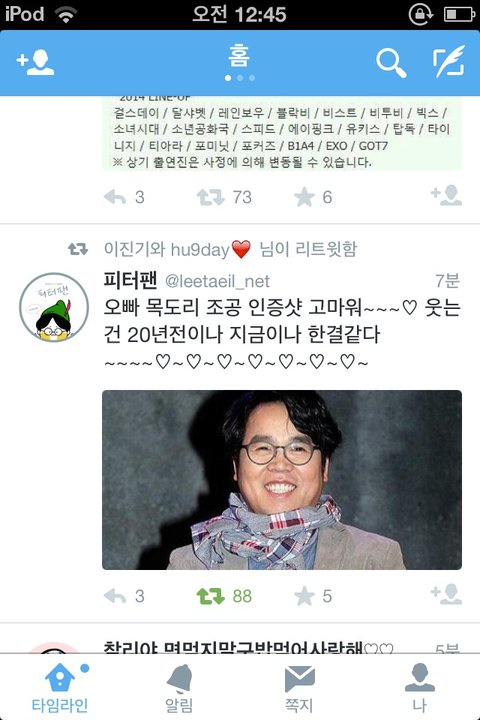The image size is (480, 720).
Task: Open the search magnifier icon
Action: tap(391, 63)
